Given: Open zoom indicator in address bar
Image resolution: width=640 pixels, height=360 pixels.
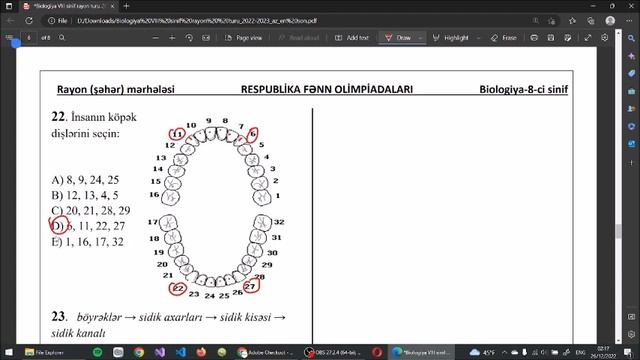Looking at the screenshot, I should coord(536,20).
